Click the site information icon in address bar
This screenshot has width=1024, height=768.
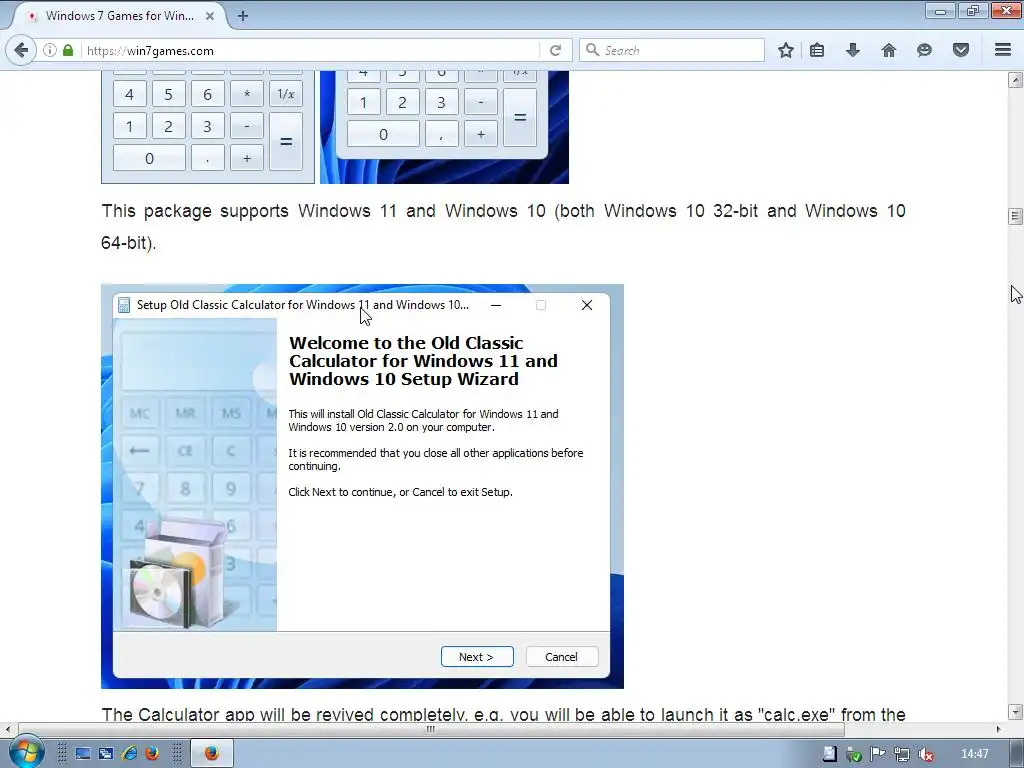pyautogui.click(x=50, y=50)
